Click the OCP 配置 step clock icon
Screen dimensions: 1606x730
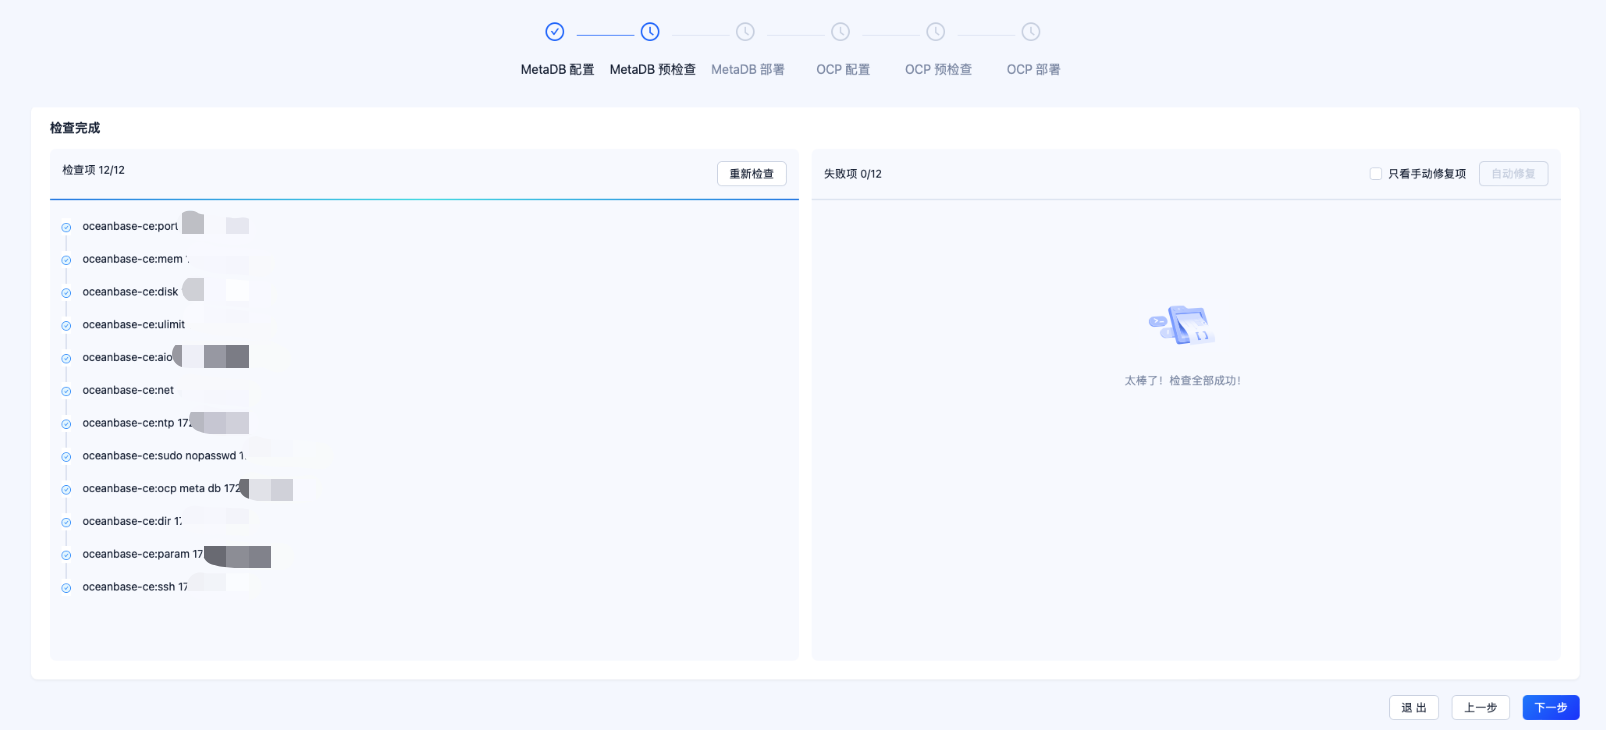tap(841, 32)
